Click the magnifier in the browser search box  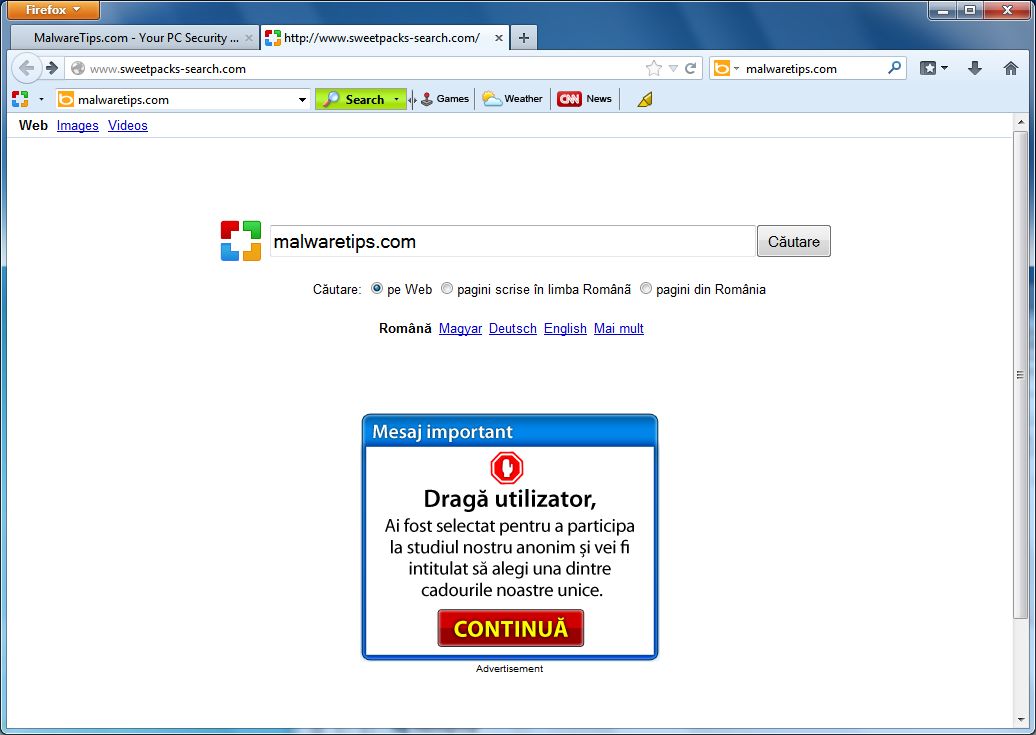pyautogui.click(x=895, y=67)
